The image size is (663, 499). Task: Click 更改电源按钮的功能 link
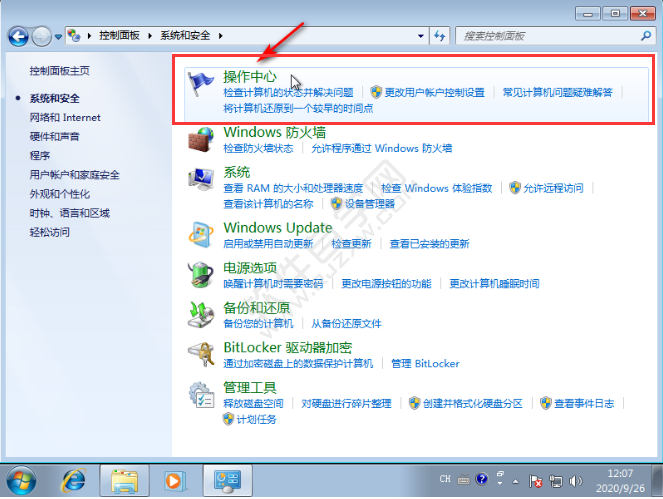pyautogui.click(x=386, y=284)
